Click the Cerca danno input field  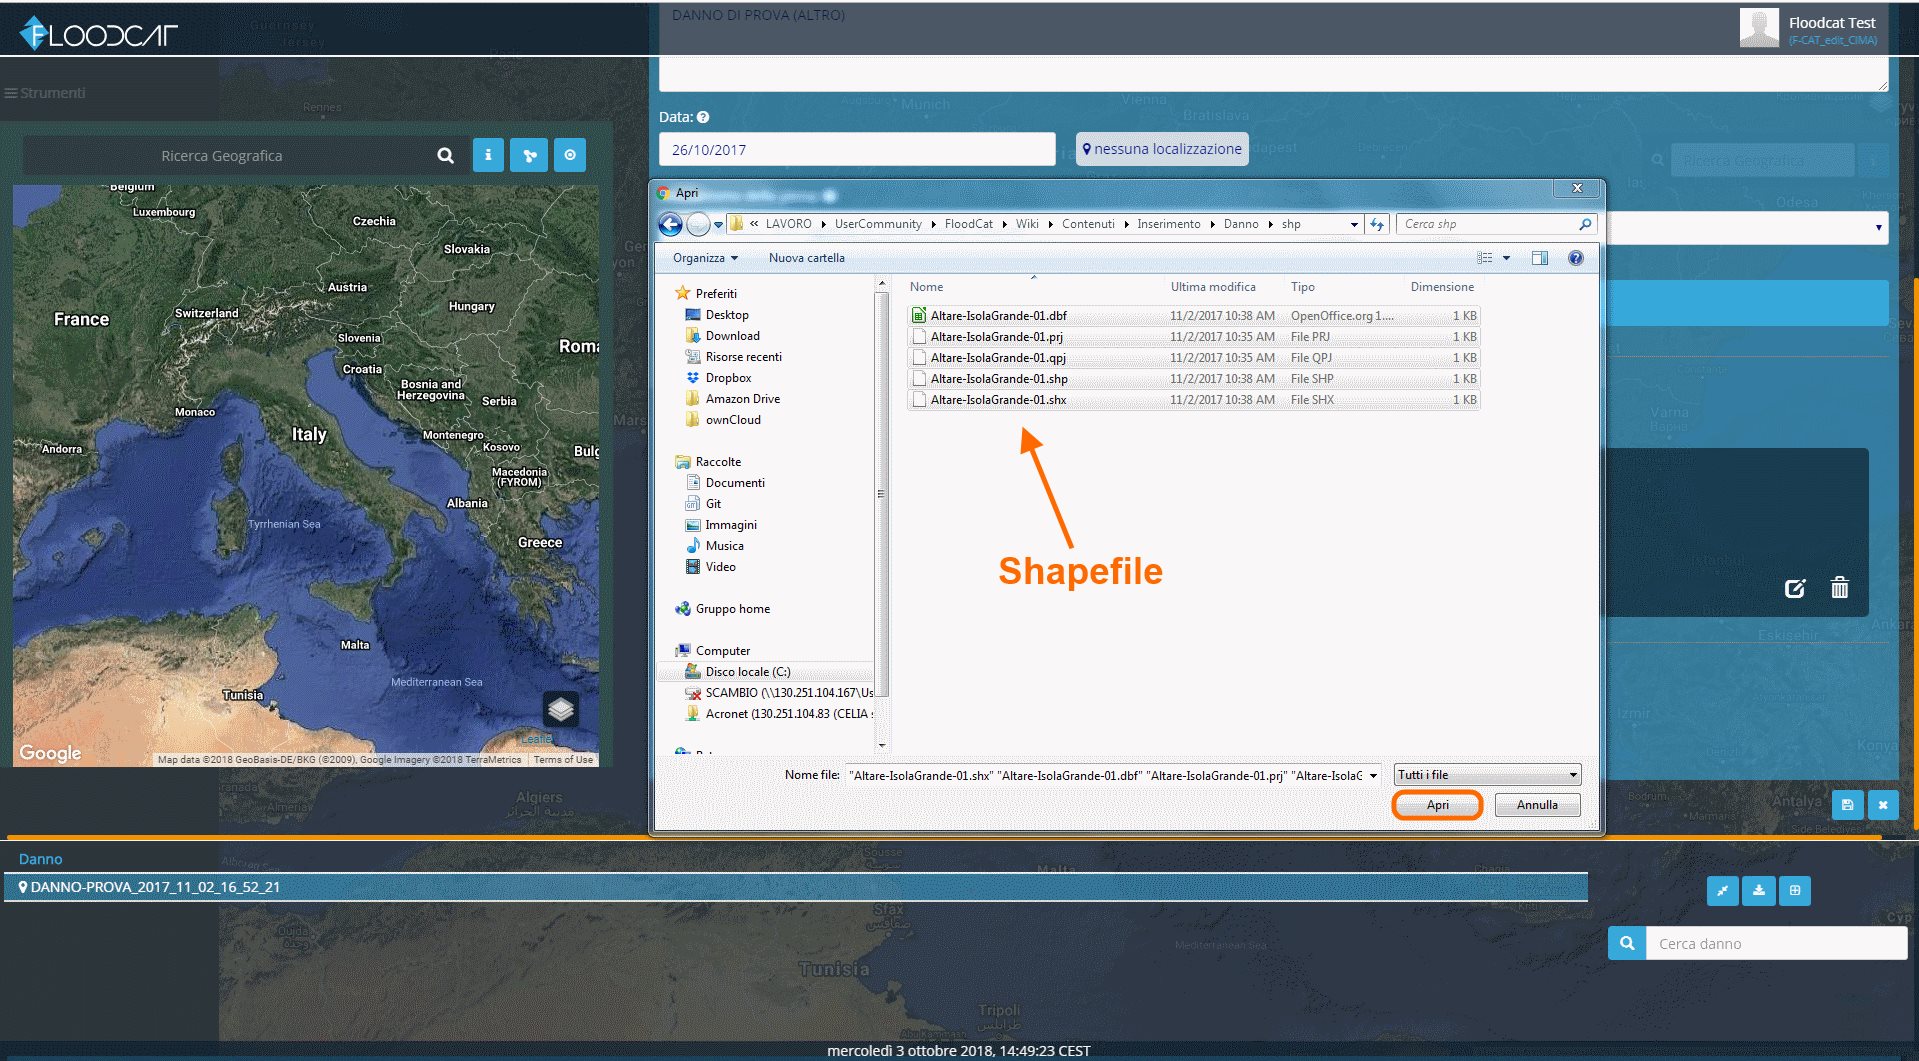pyautogui.click(x=1777, y=943)
